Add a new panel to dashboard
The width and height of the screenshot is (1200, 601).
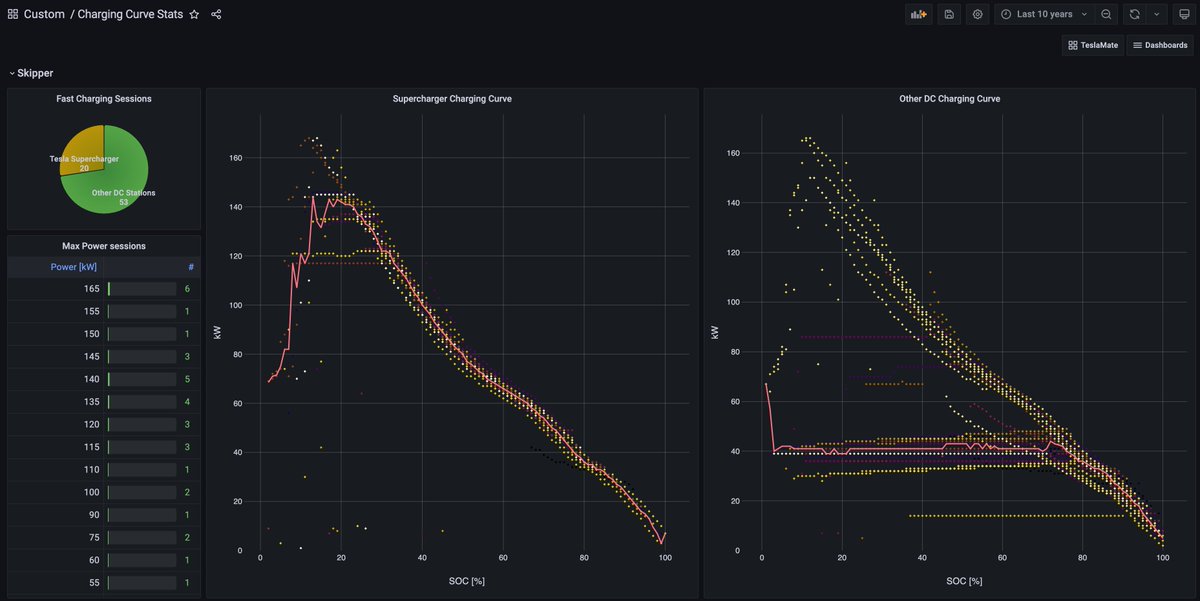(x=918, y=14)
